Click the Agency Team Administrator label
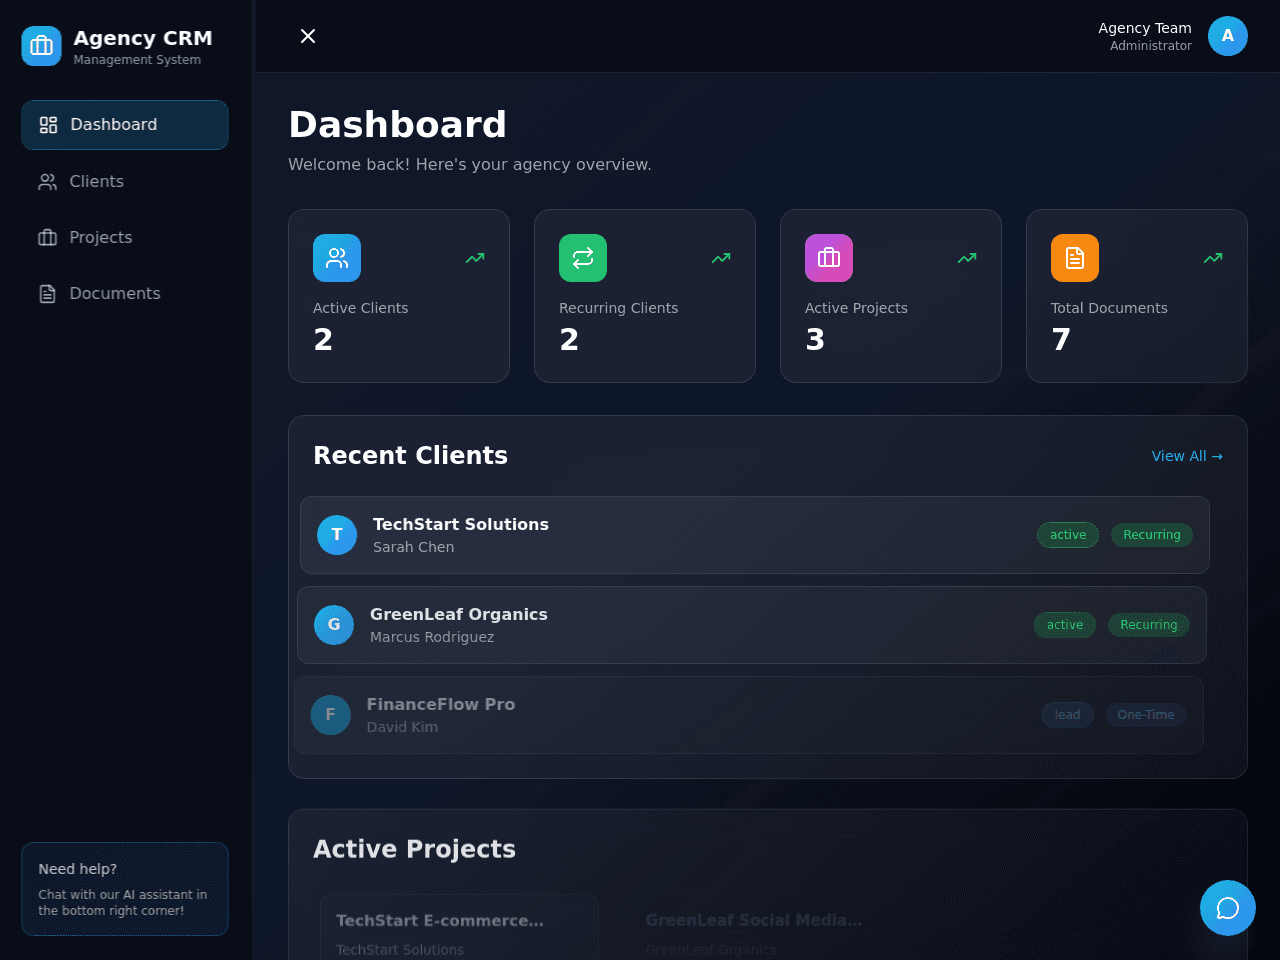This screenshot has width=1280, height=960. [1145, 36]
